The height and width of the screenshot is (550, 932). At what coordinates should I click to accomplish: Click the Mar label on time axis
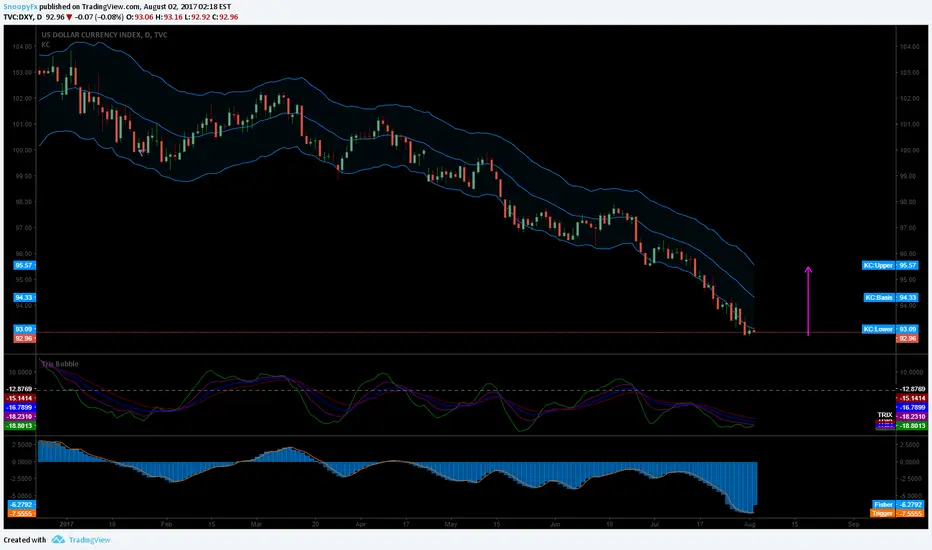[x=256, y=524]
